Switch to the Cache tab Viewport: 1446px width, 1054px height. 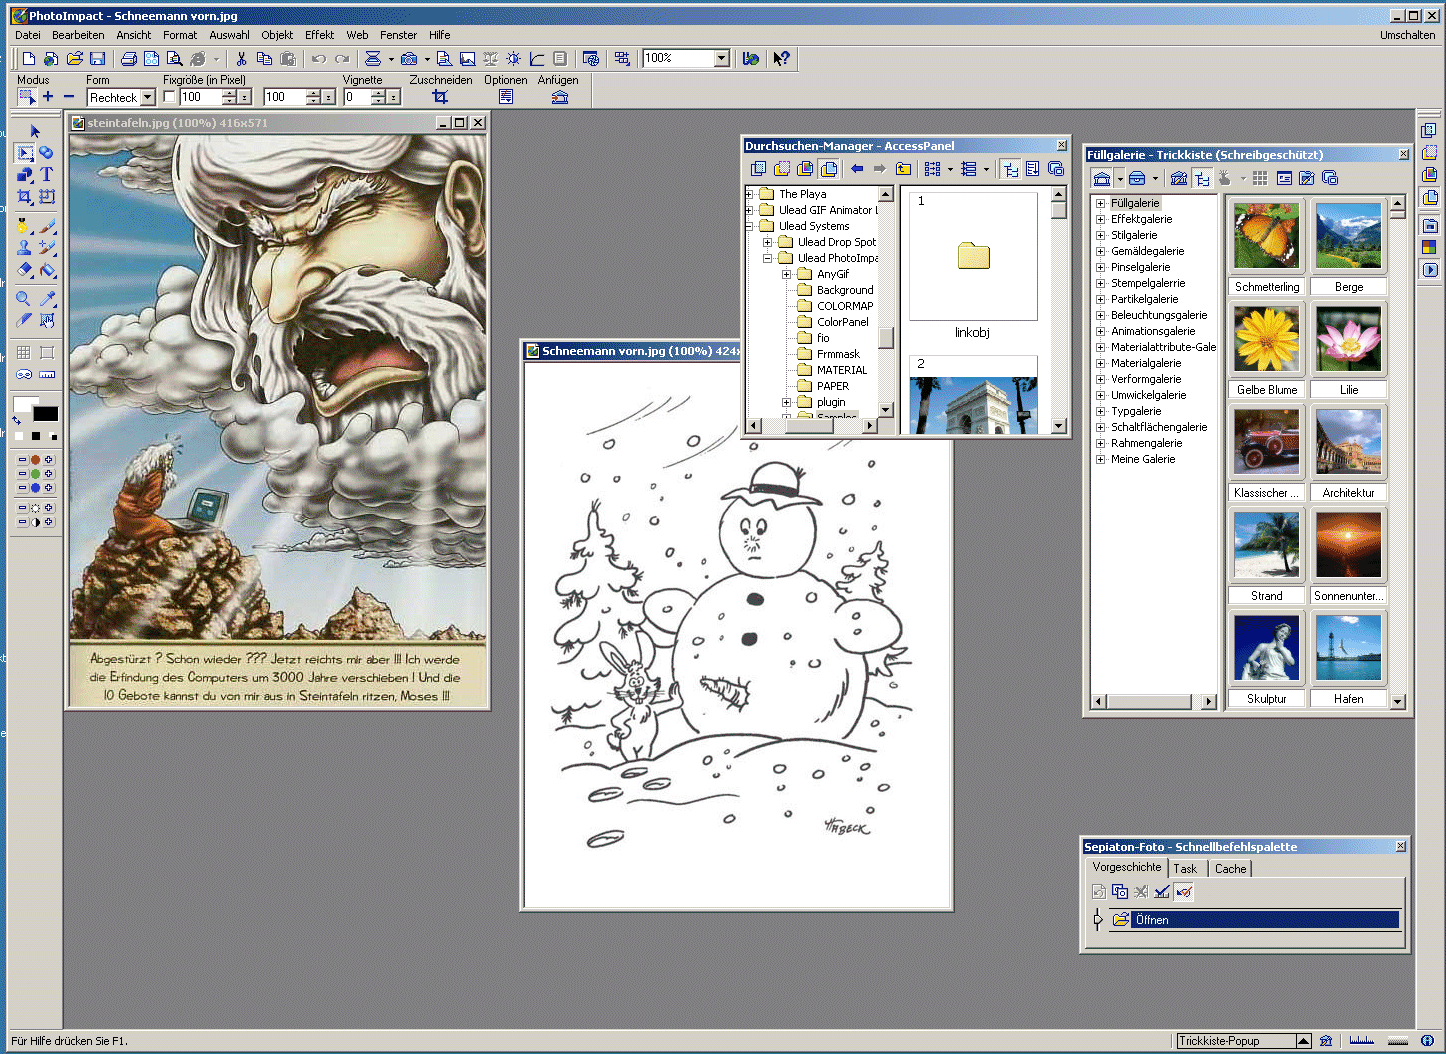click(1230, 869)
